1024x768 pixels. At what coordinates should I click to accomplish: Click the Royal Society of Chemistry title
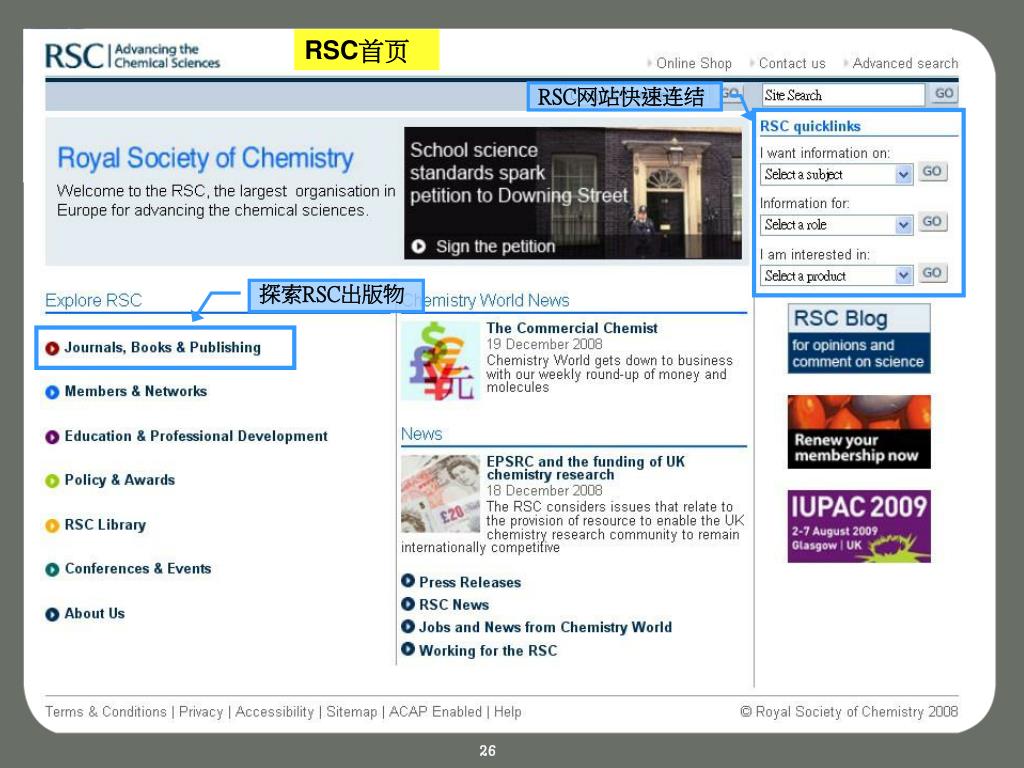click(x=205, y=158)
